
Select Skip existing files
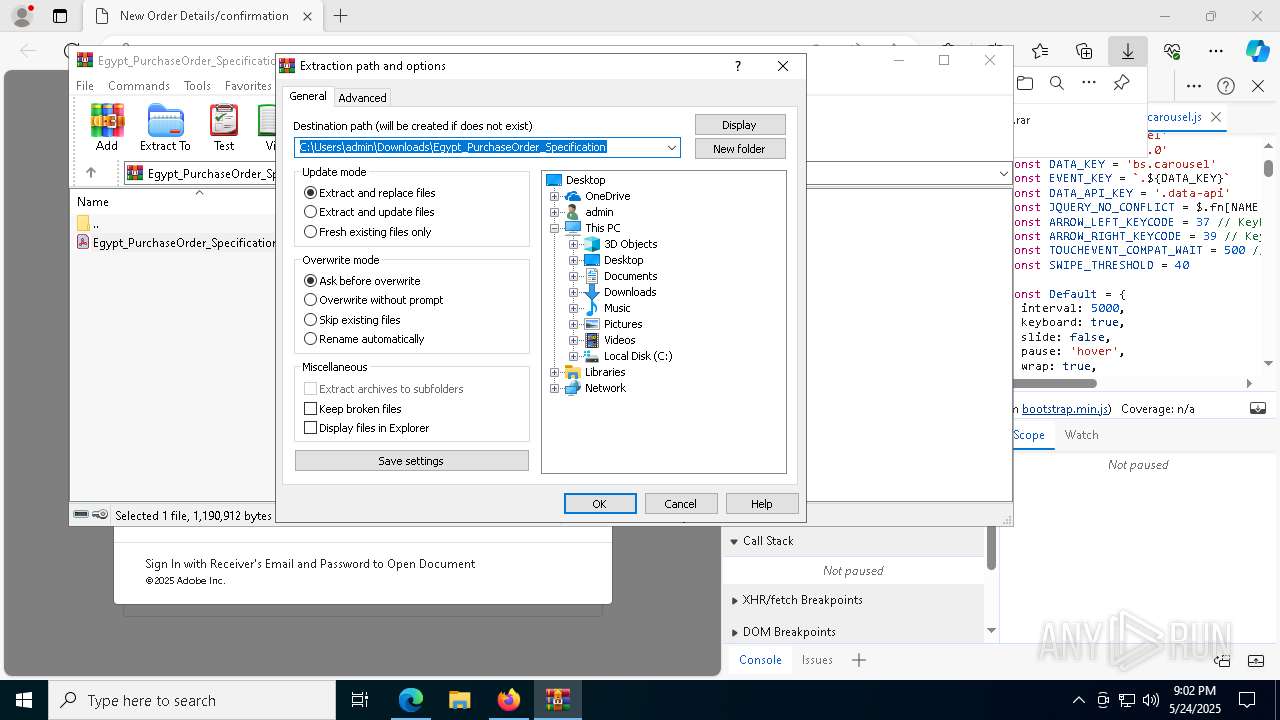pos(353,320)
